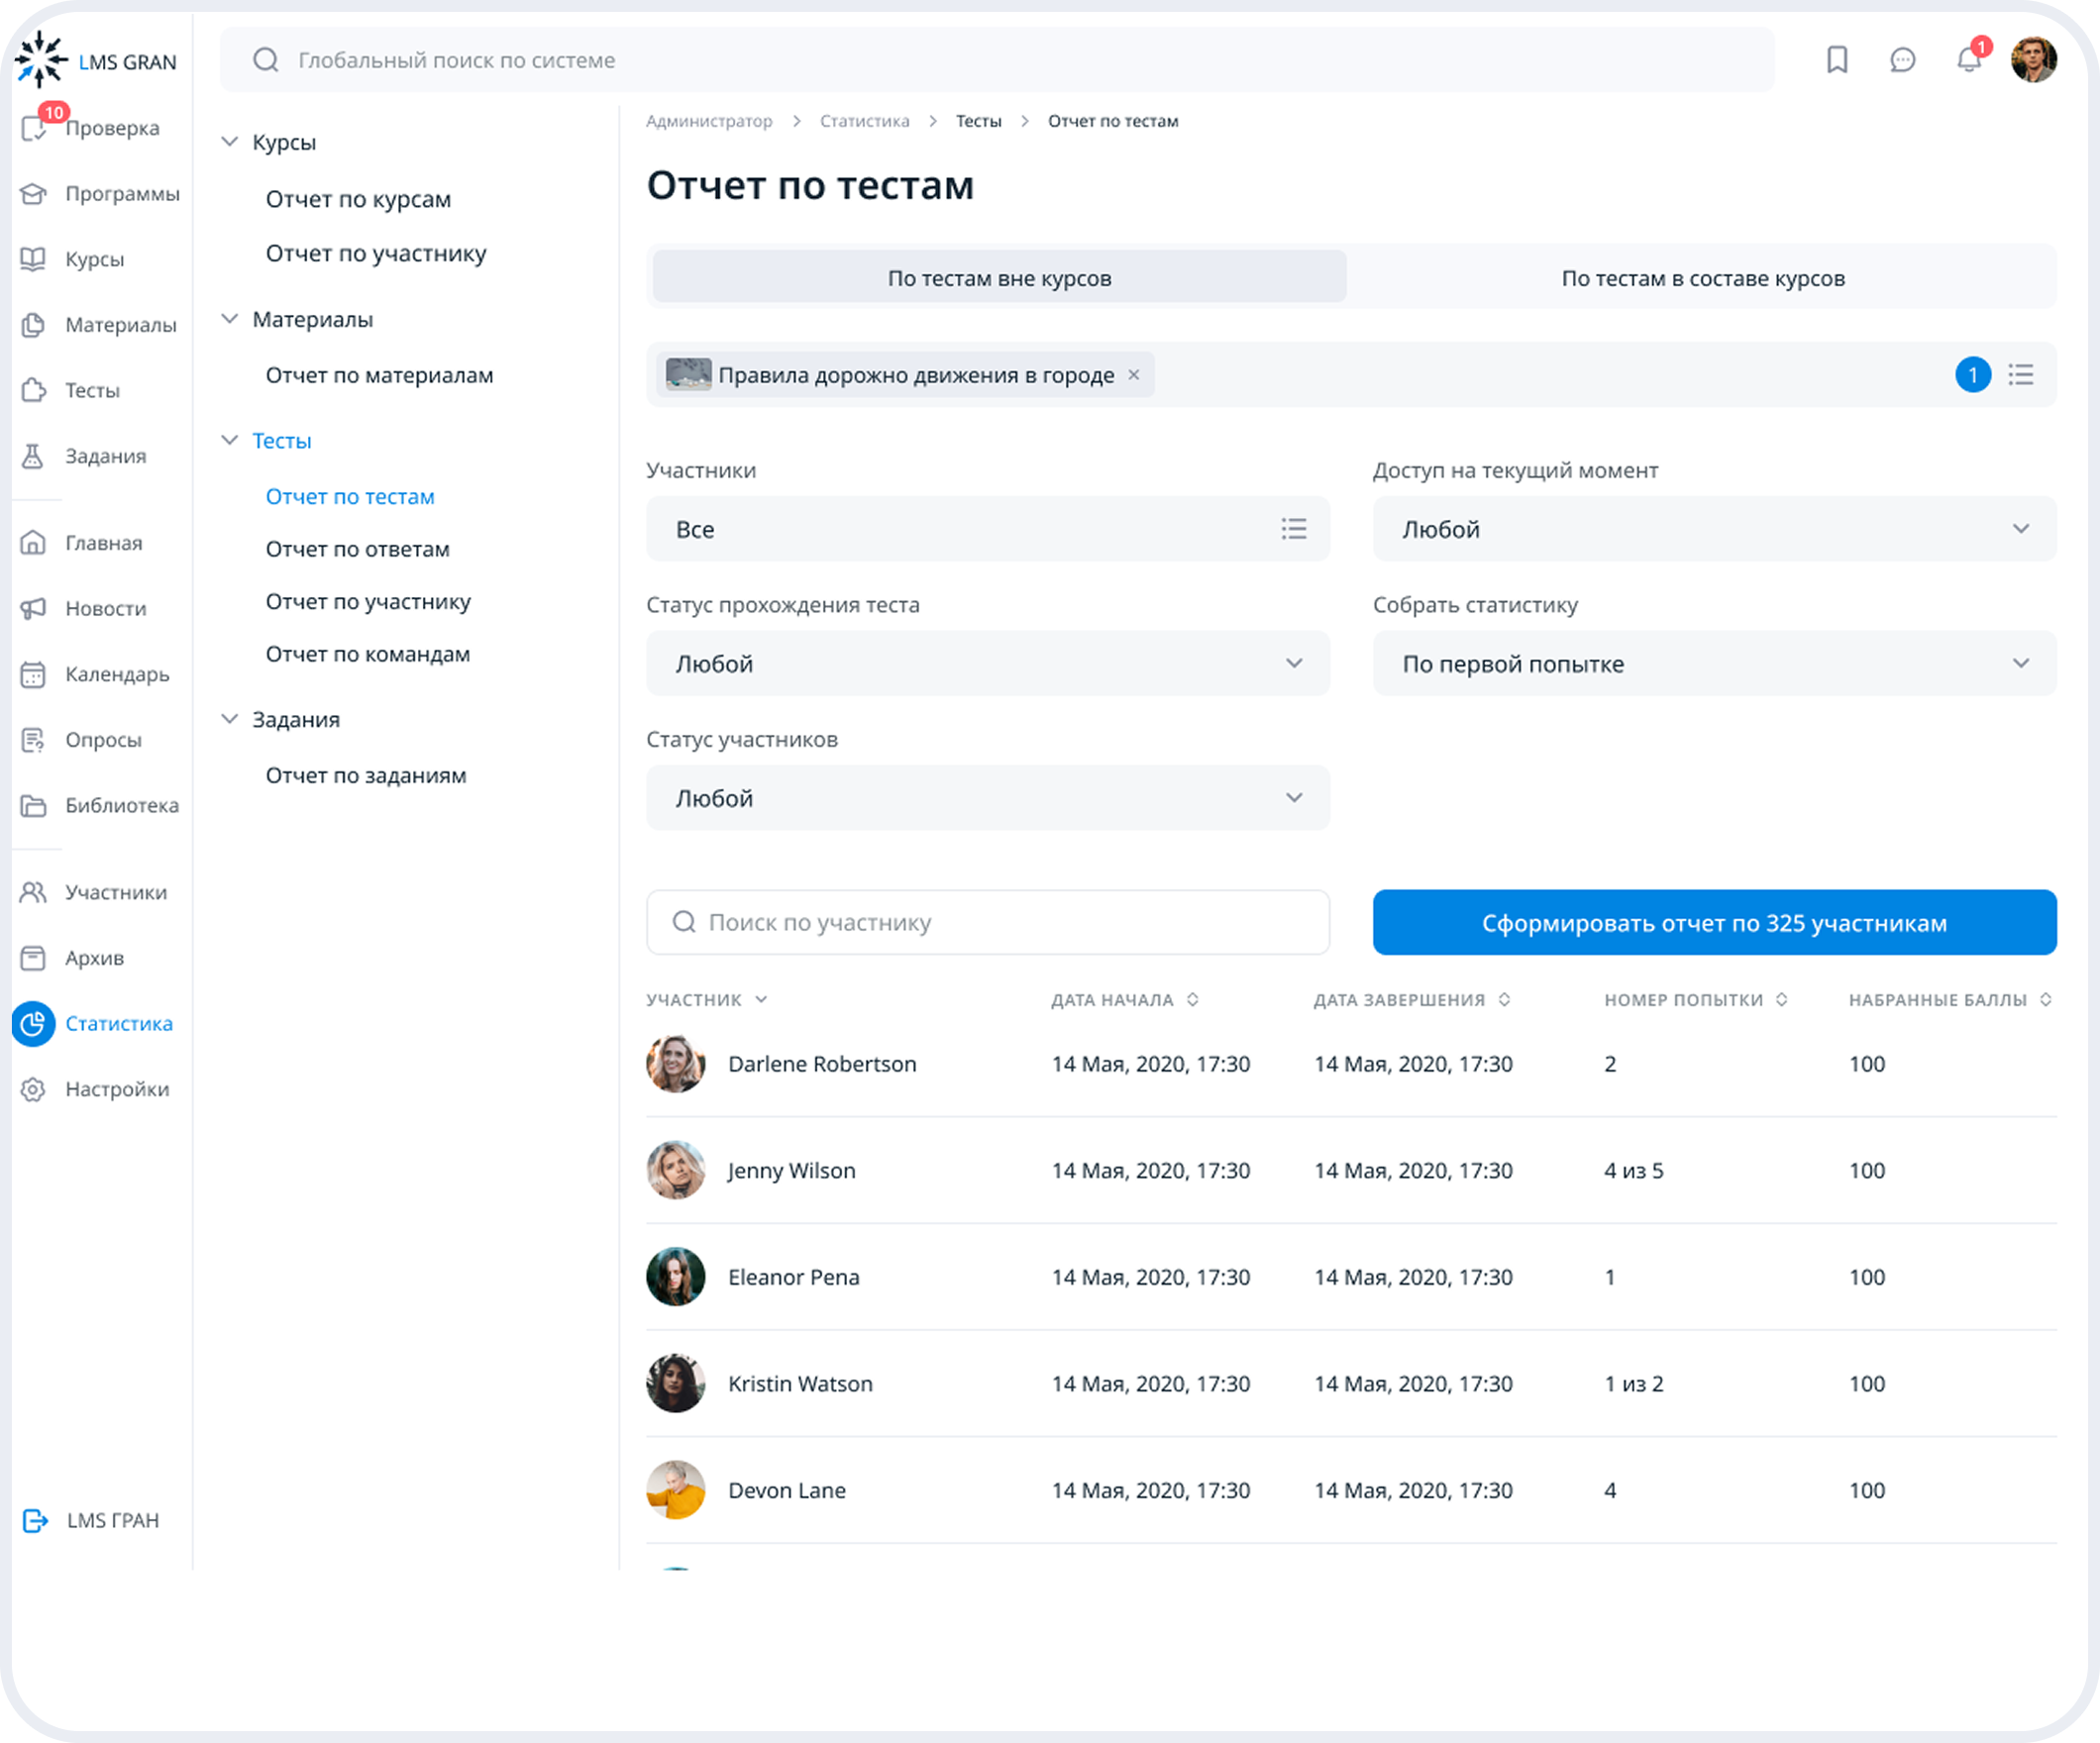Open the «Тесты» section via its sidebar icon
Screen dimensions: 2100x1743
[33, 390]
